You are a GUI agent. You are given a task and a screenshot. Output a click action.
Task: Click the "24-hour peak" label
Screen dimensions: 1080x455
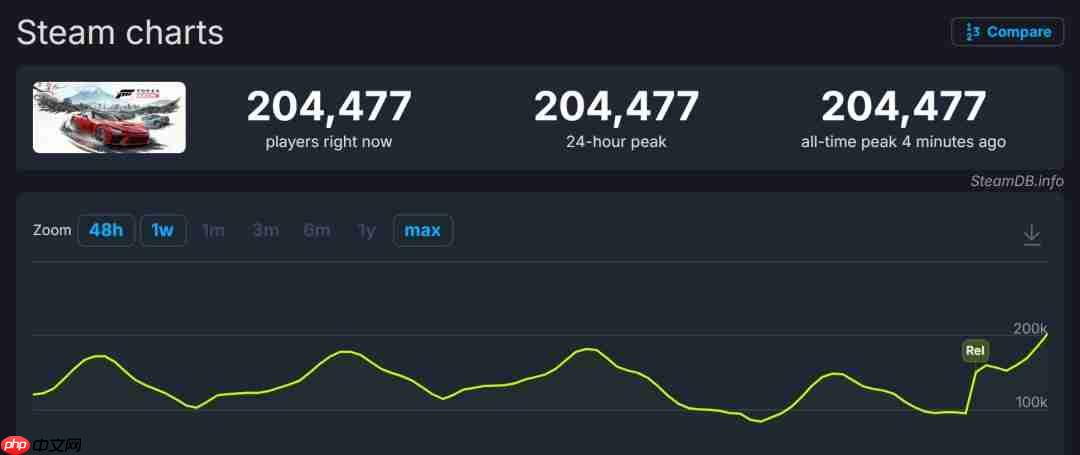pos(616,142)
